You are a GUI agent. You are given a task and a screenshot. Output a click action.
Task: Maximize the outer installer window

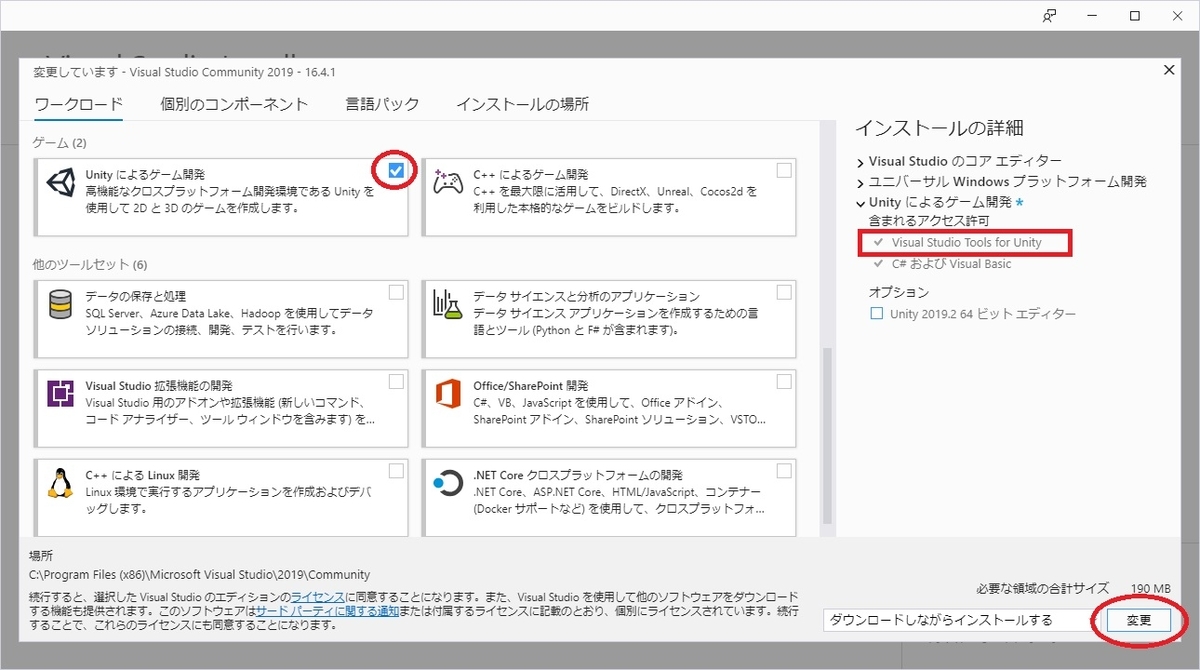tap(1135, 16)
